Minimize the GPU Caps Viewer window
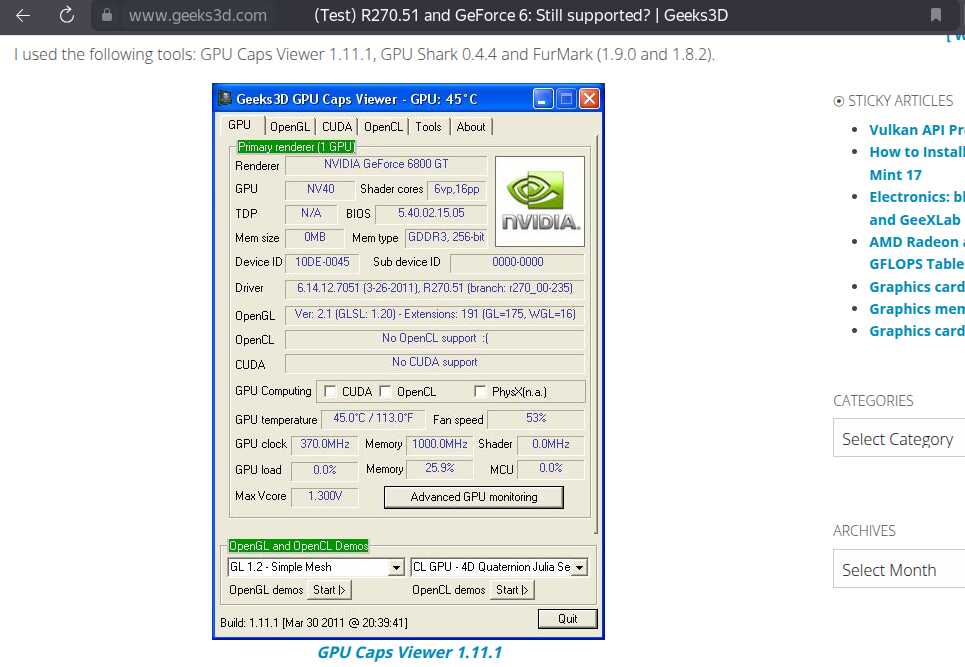This screenshot has width=965, height=667. pos(542,98)
